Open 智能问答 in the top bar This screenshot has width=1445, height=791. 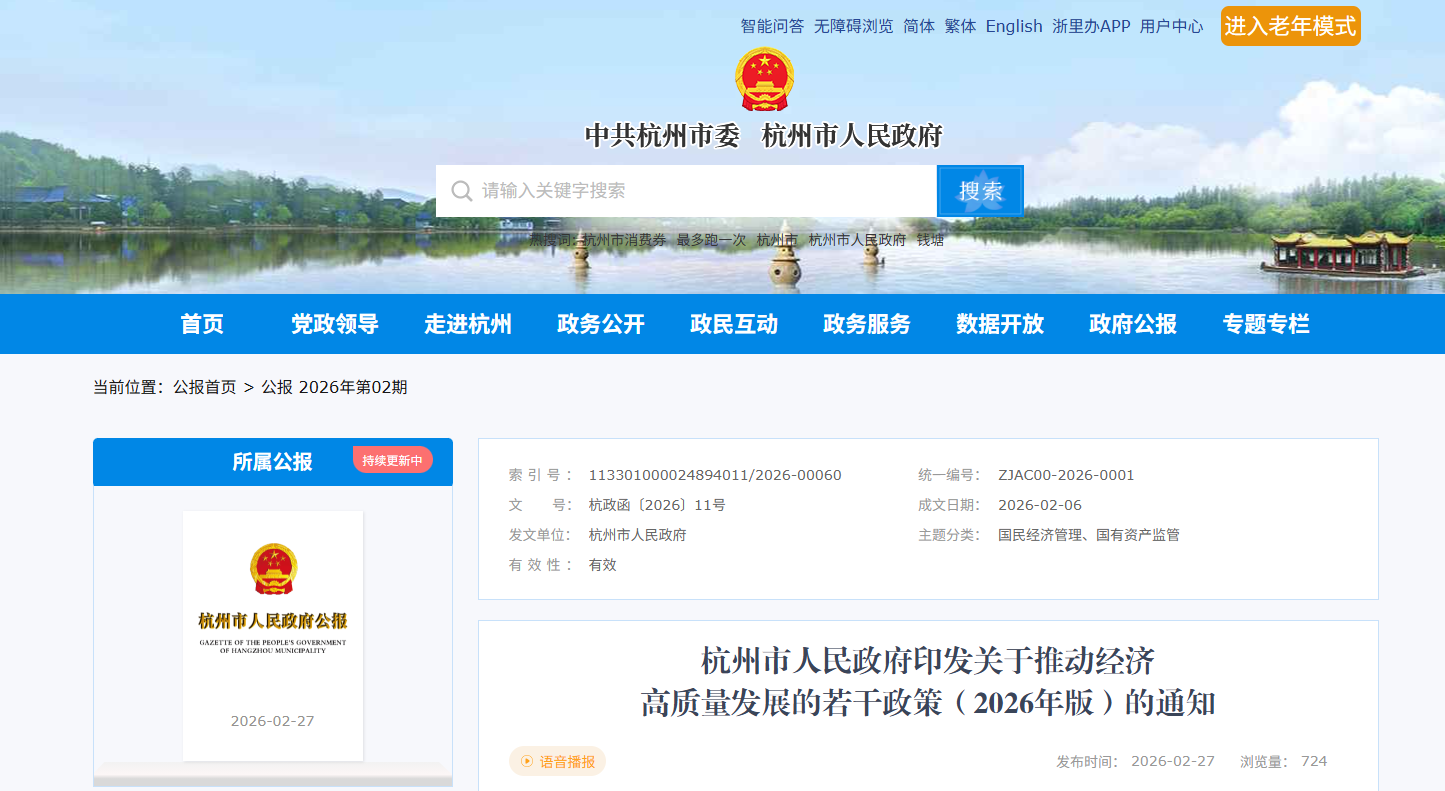(x=772, y=26)
